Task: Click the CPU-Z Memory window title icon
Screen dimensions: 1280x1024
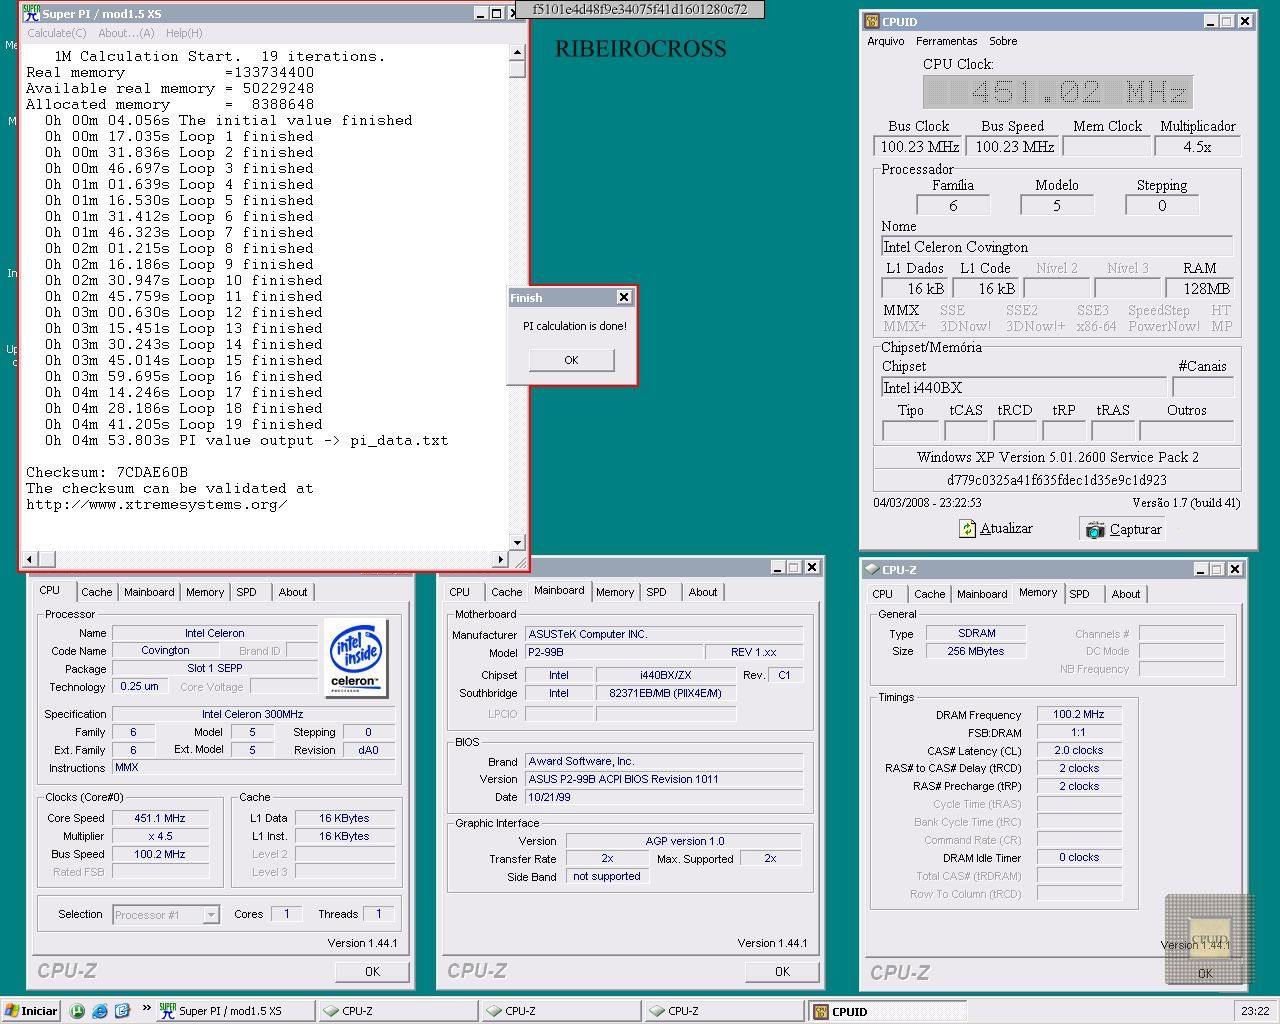Action: pyautogui.click(x=871, y=569)
